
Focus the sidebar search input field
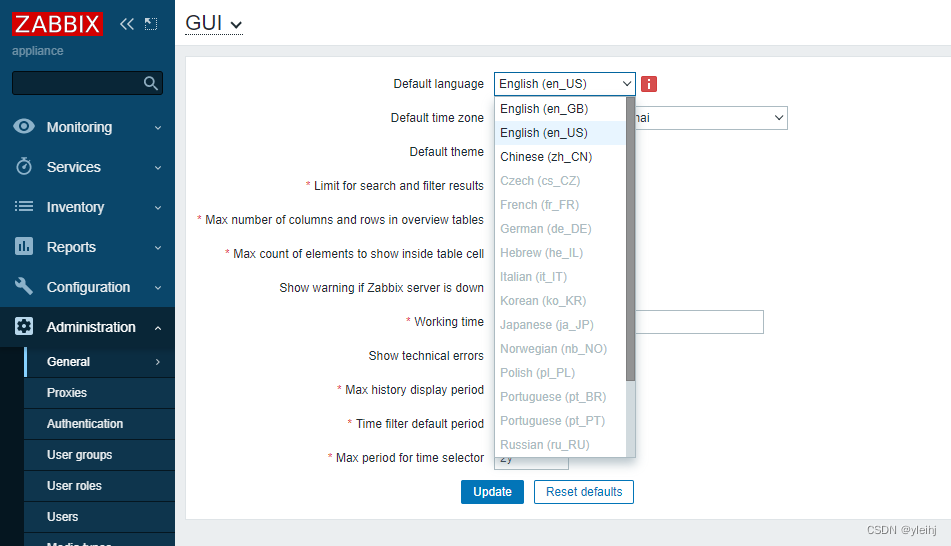click(76, 84)
